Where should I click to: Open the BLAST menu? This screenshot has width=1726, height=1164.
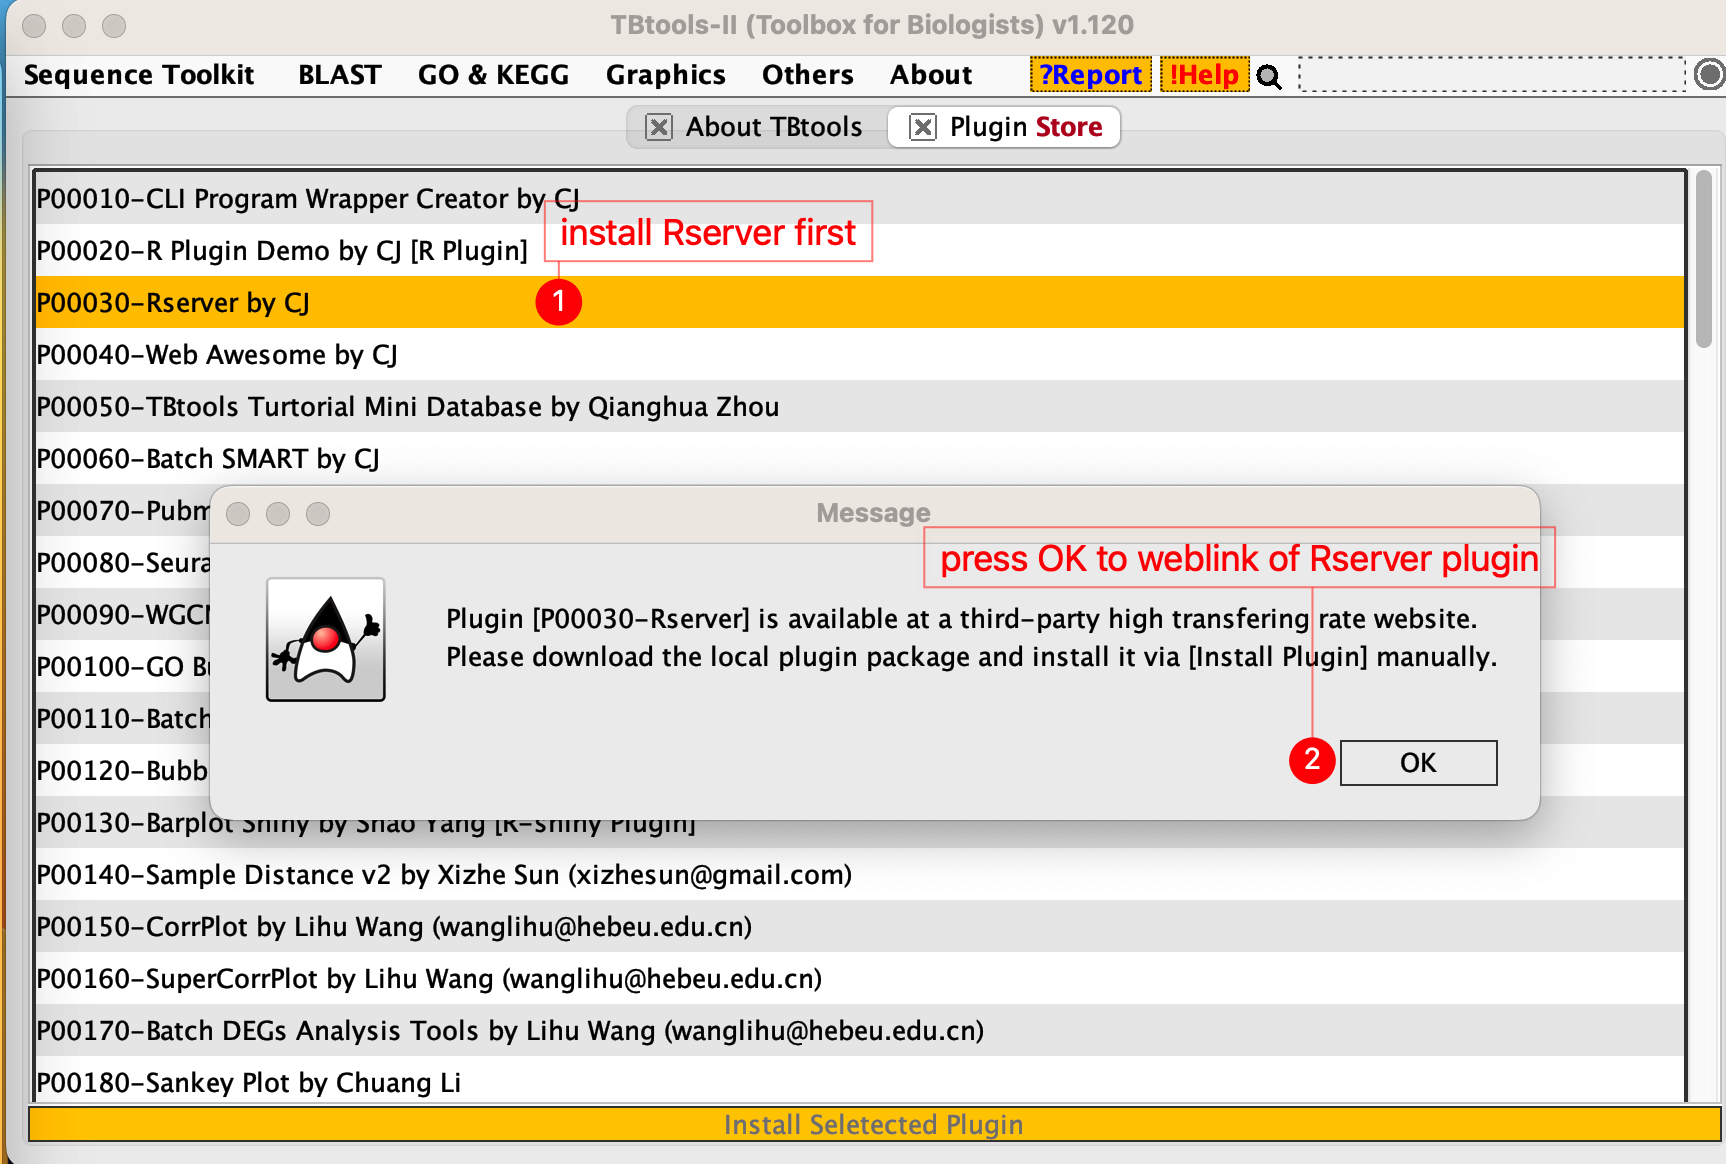(340, 75)
